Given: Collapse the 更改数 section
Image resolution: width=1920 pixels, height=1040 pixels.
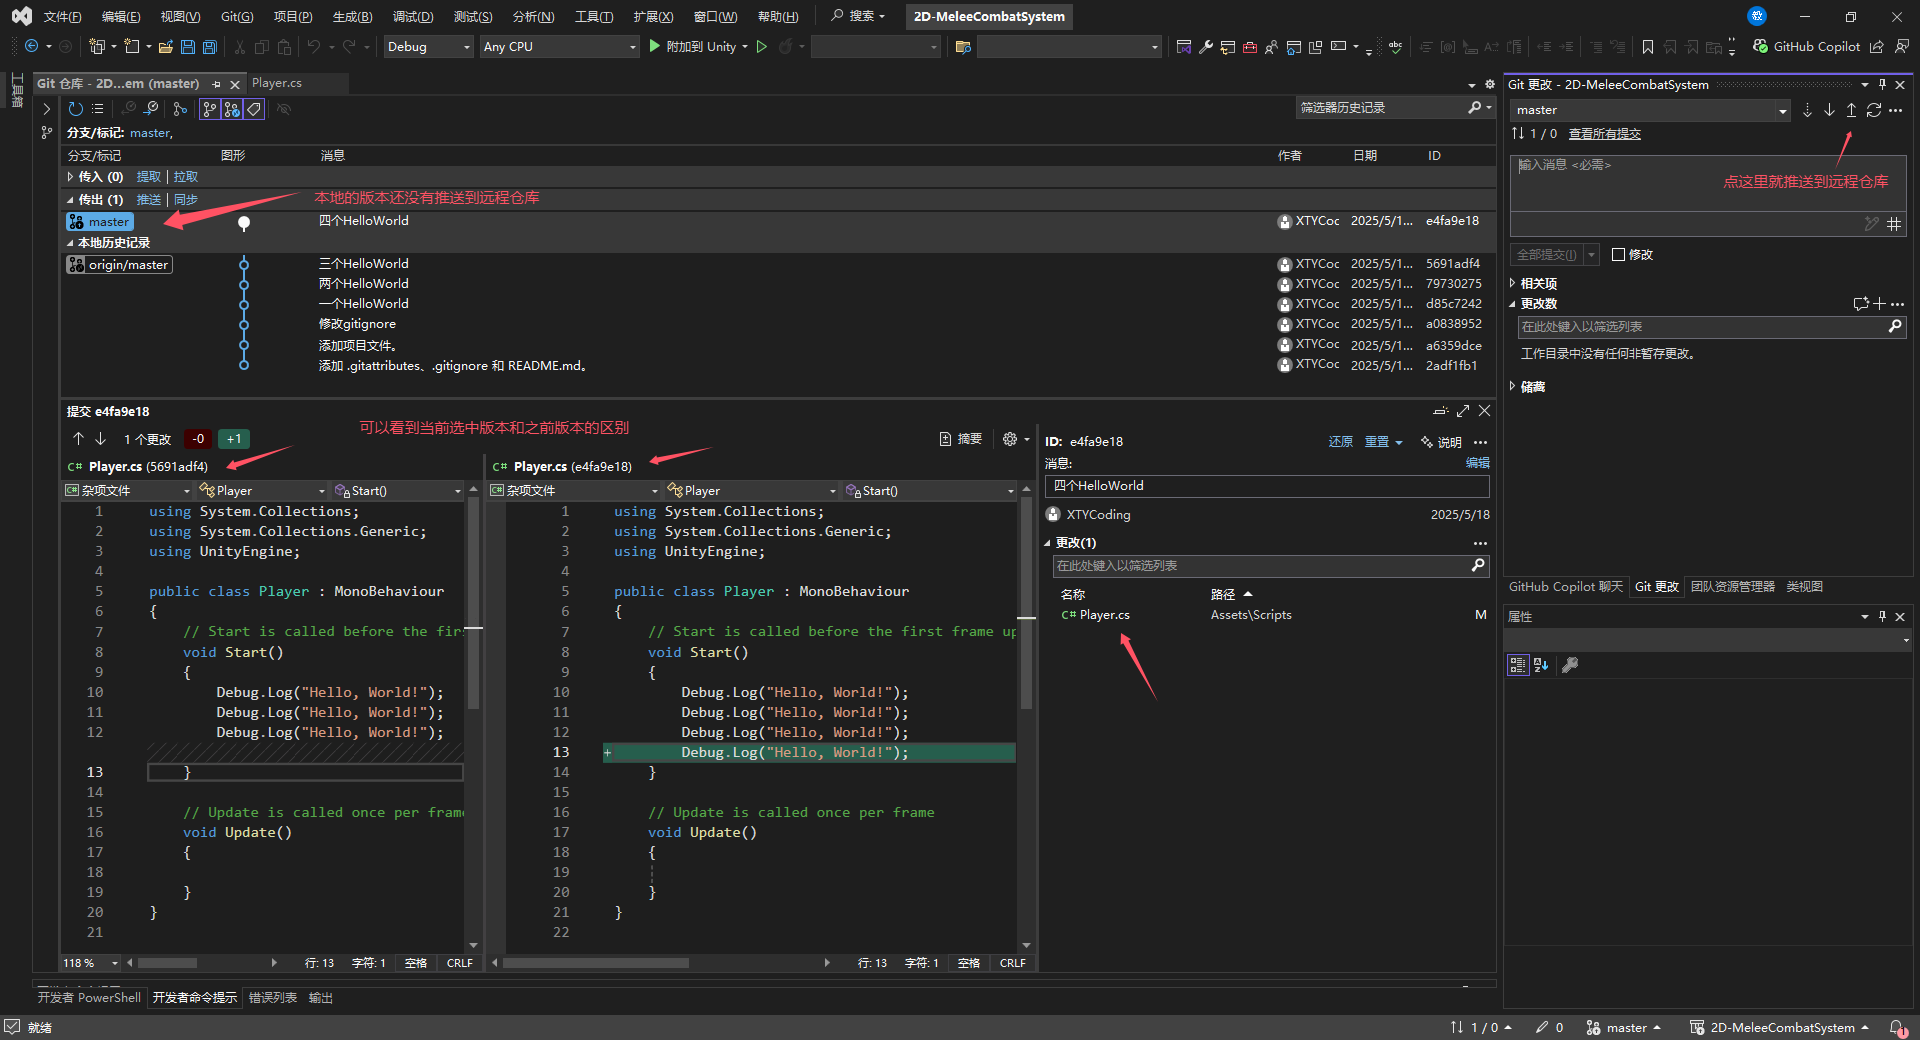Looking at the screenshot, I should [1513, 304].
